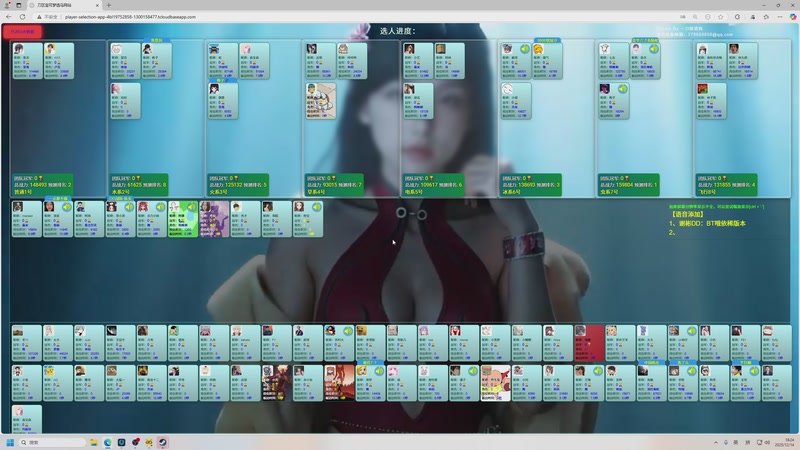Add page to favorites with star icon
This screenshot has height=450, width=800.
720,17
